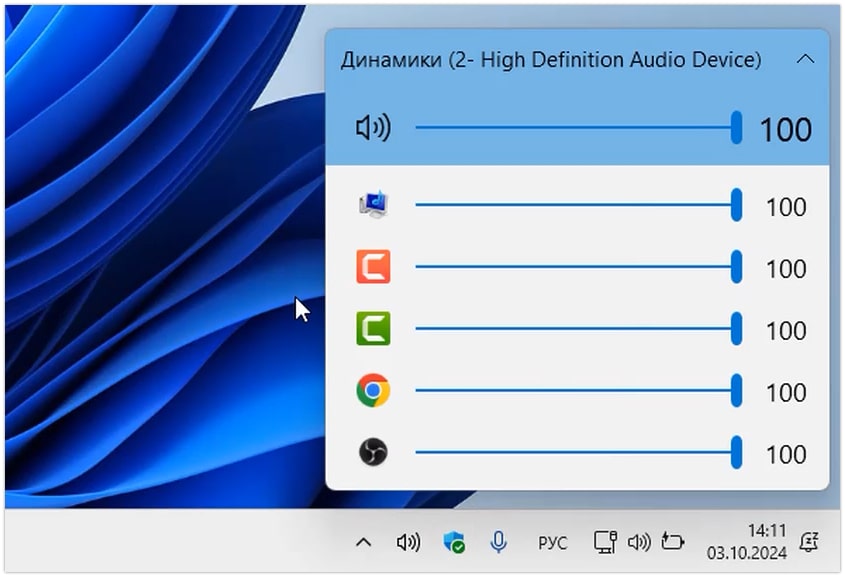This screenshot has height=577, width=845.
Task: Click the blue microphone tray icon
Action: 498,542
